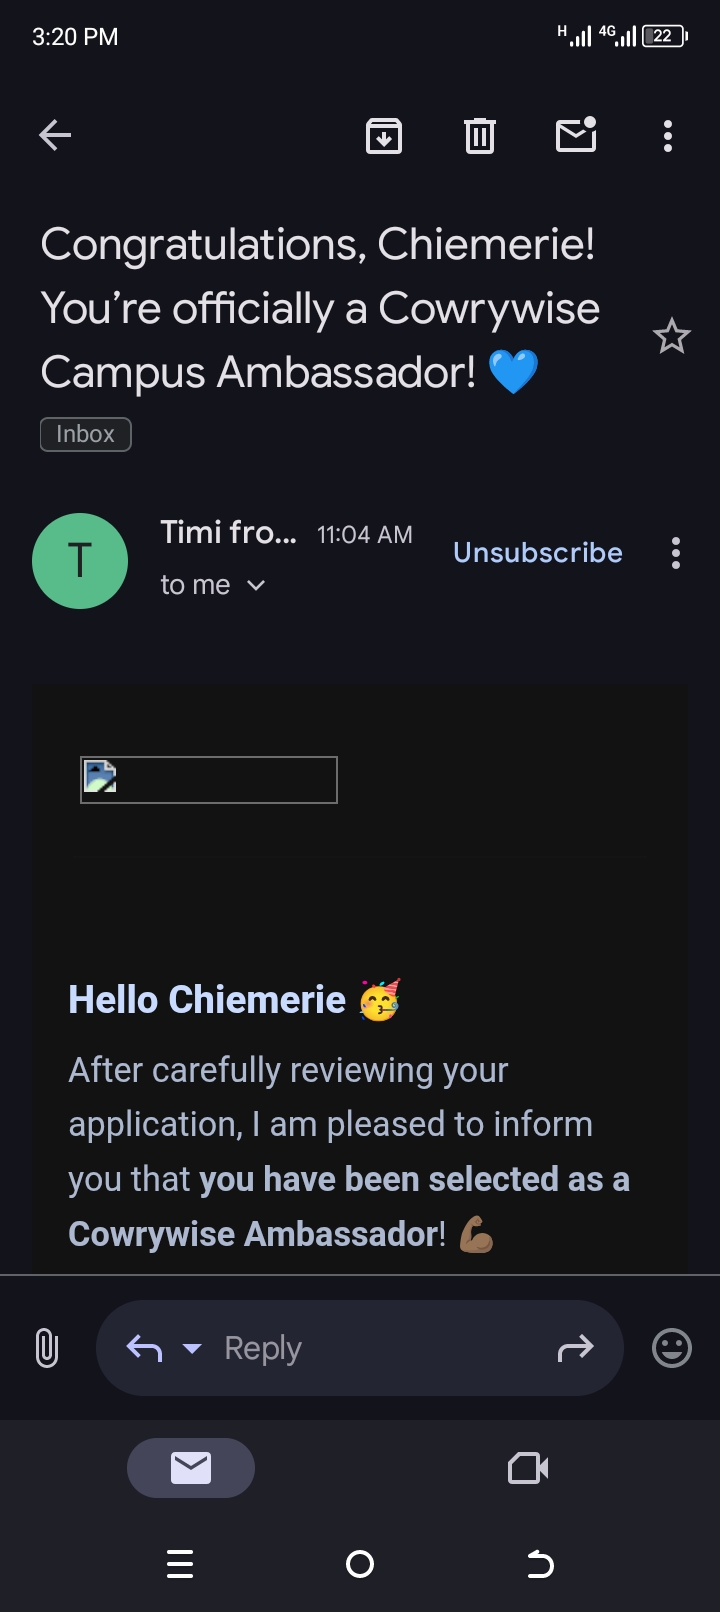
Task: Forward the email using arrow icon
Action: pos(575,1348)
